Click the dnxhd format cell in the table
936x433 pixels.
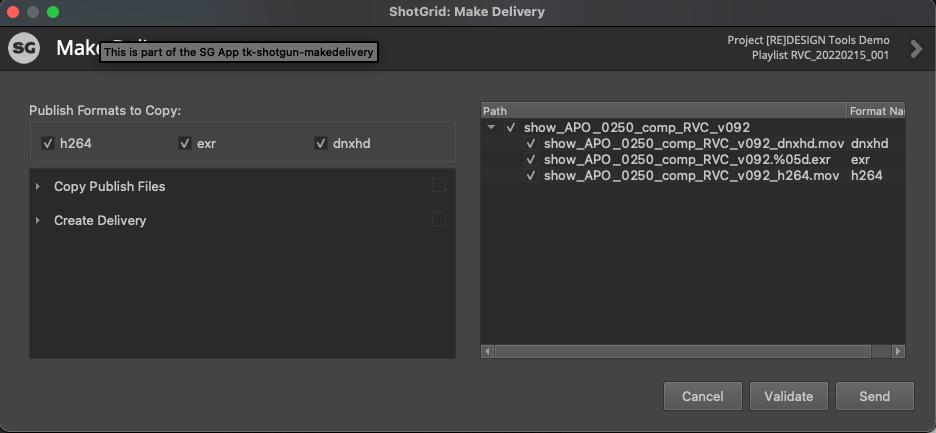(870, 143)
